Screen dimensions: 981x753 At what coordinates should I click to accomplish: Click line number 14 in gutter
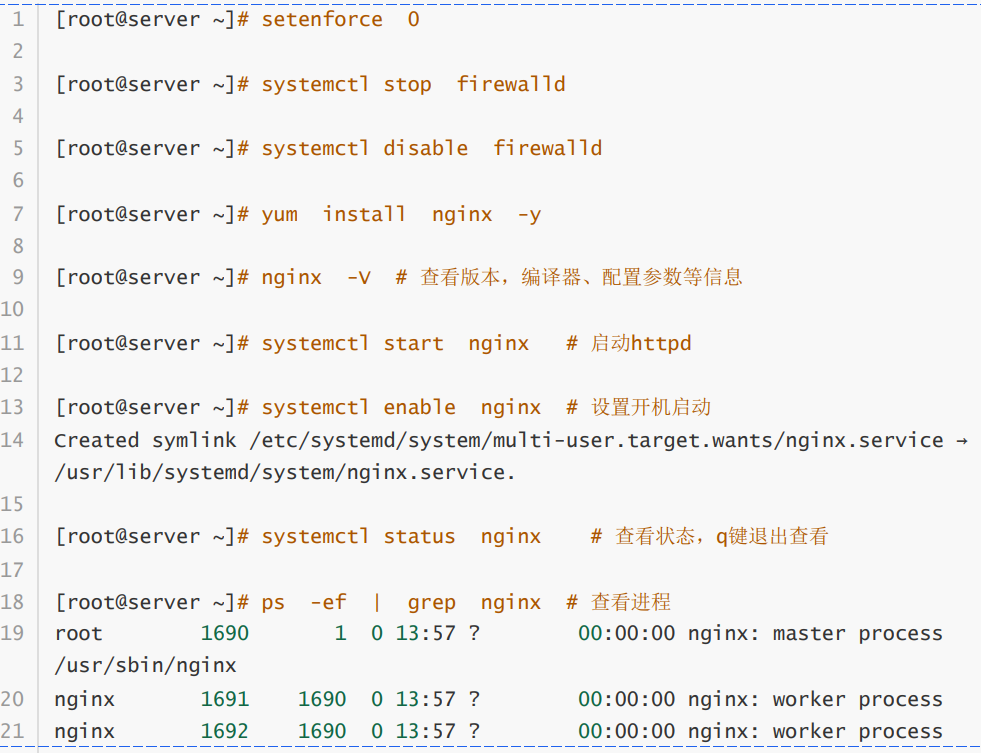[x=13, y=440]
